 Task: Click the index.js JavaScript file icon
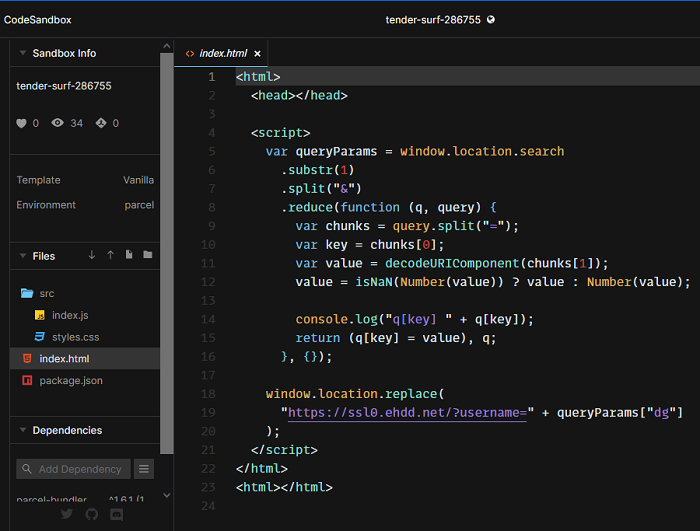coord(40,315)
